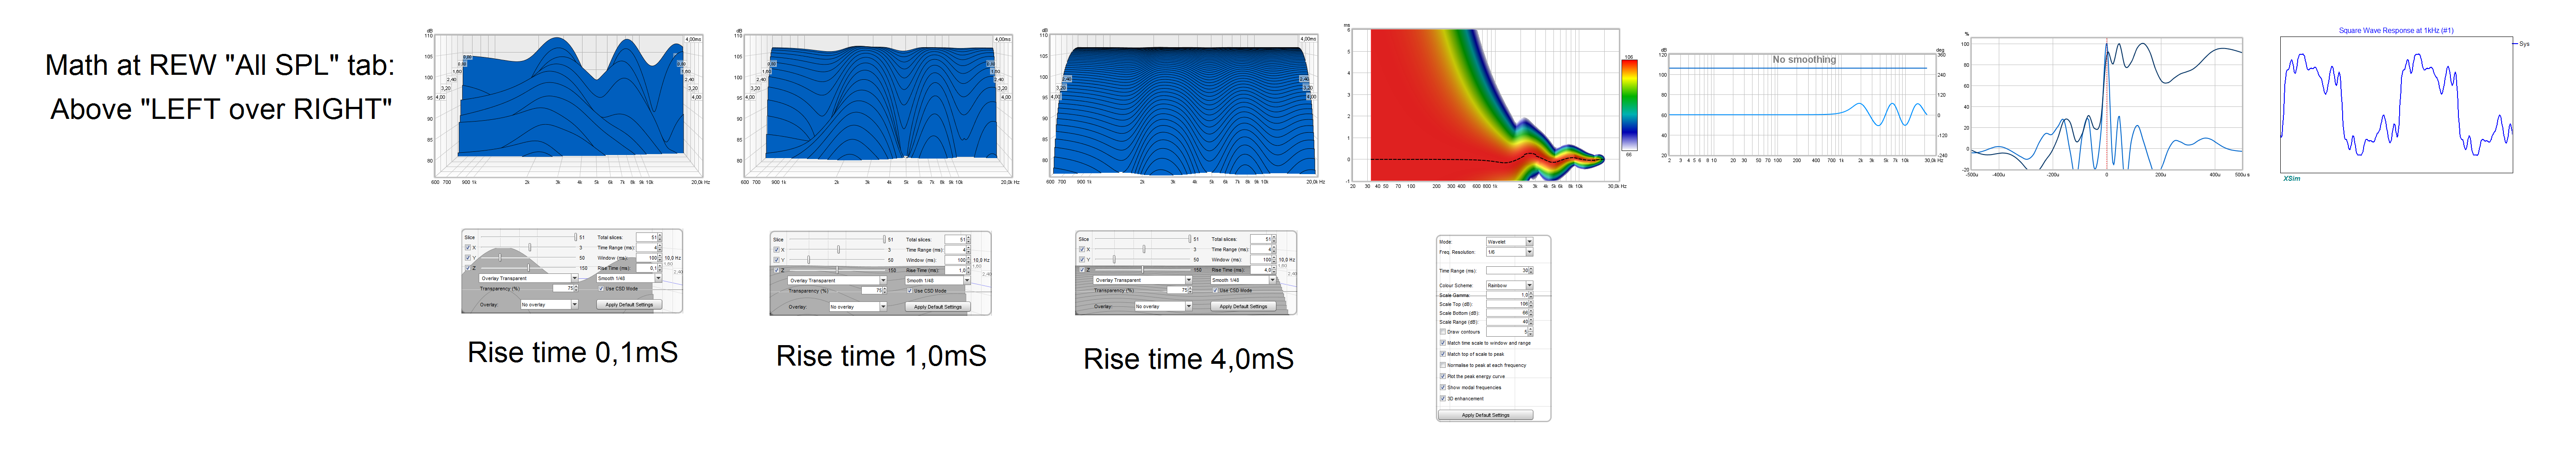Click contours count field showing 5
The image size is (2576, 456).
click(1510, 332)
